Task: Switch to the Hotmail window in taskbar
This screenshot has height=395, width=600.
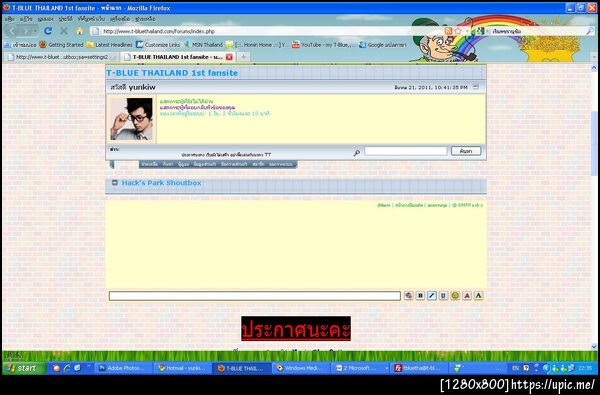Action: tap(183, 368)
